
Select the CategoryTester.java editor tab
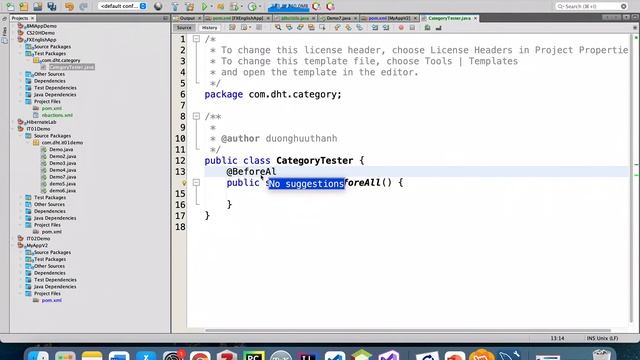[449, 18]
